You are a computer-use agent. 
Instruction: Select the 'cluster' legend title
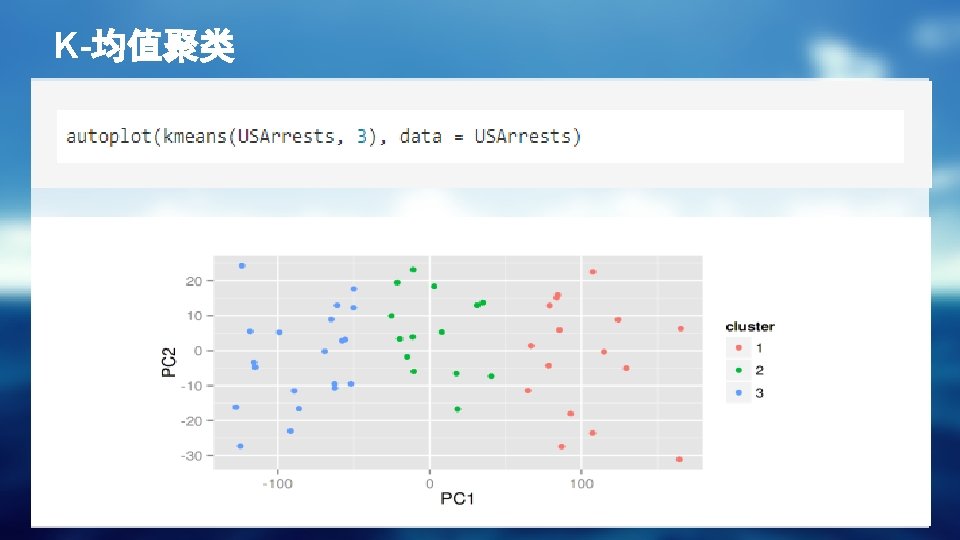pyautogui.click(x=749, y=326)
